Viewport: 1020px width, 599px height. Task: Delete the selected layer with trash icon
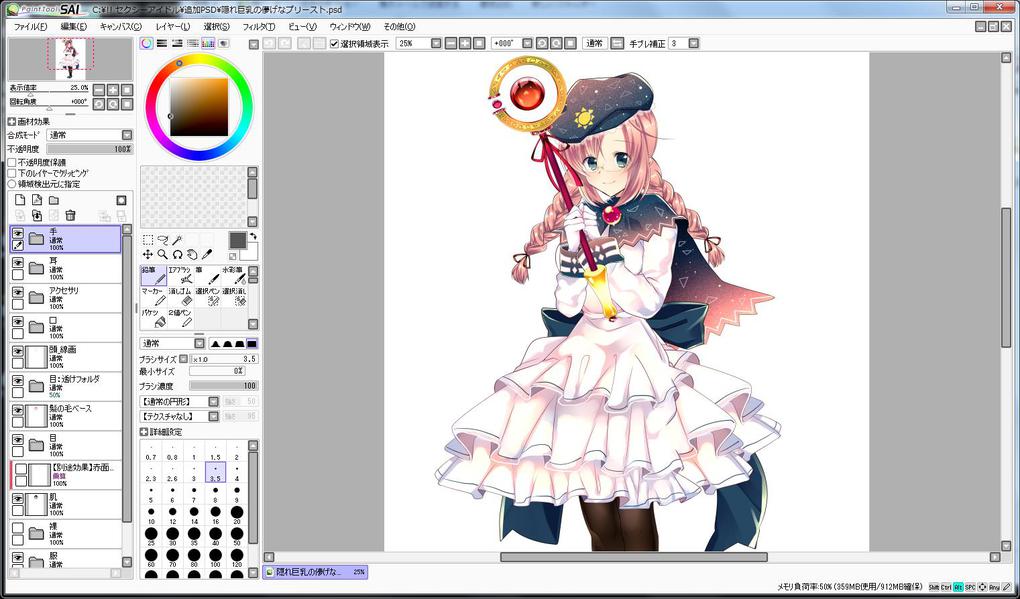click(x=71, y=215)
